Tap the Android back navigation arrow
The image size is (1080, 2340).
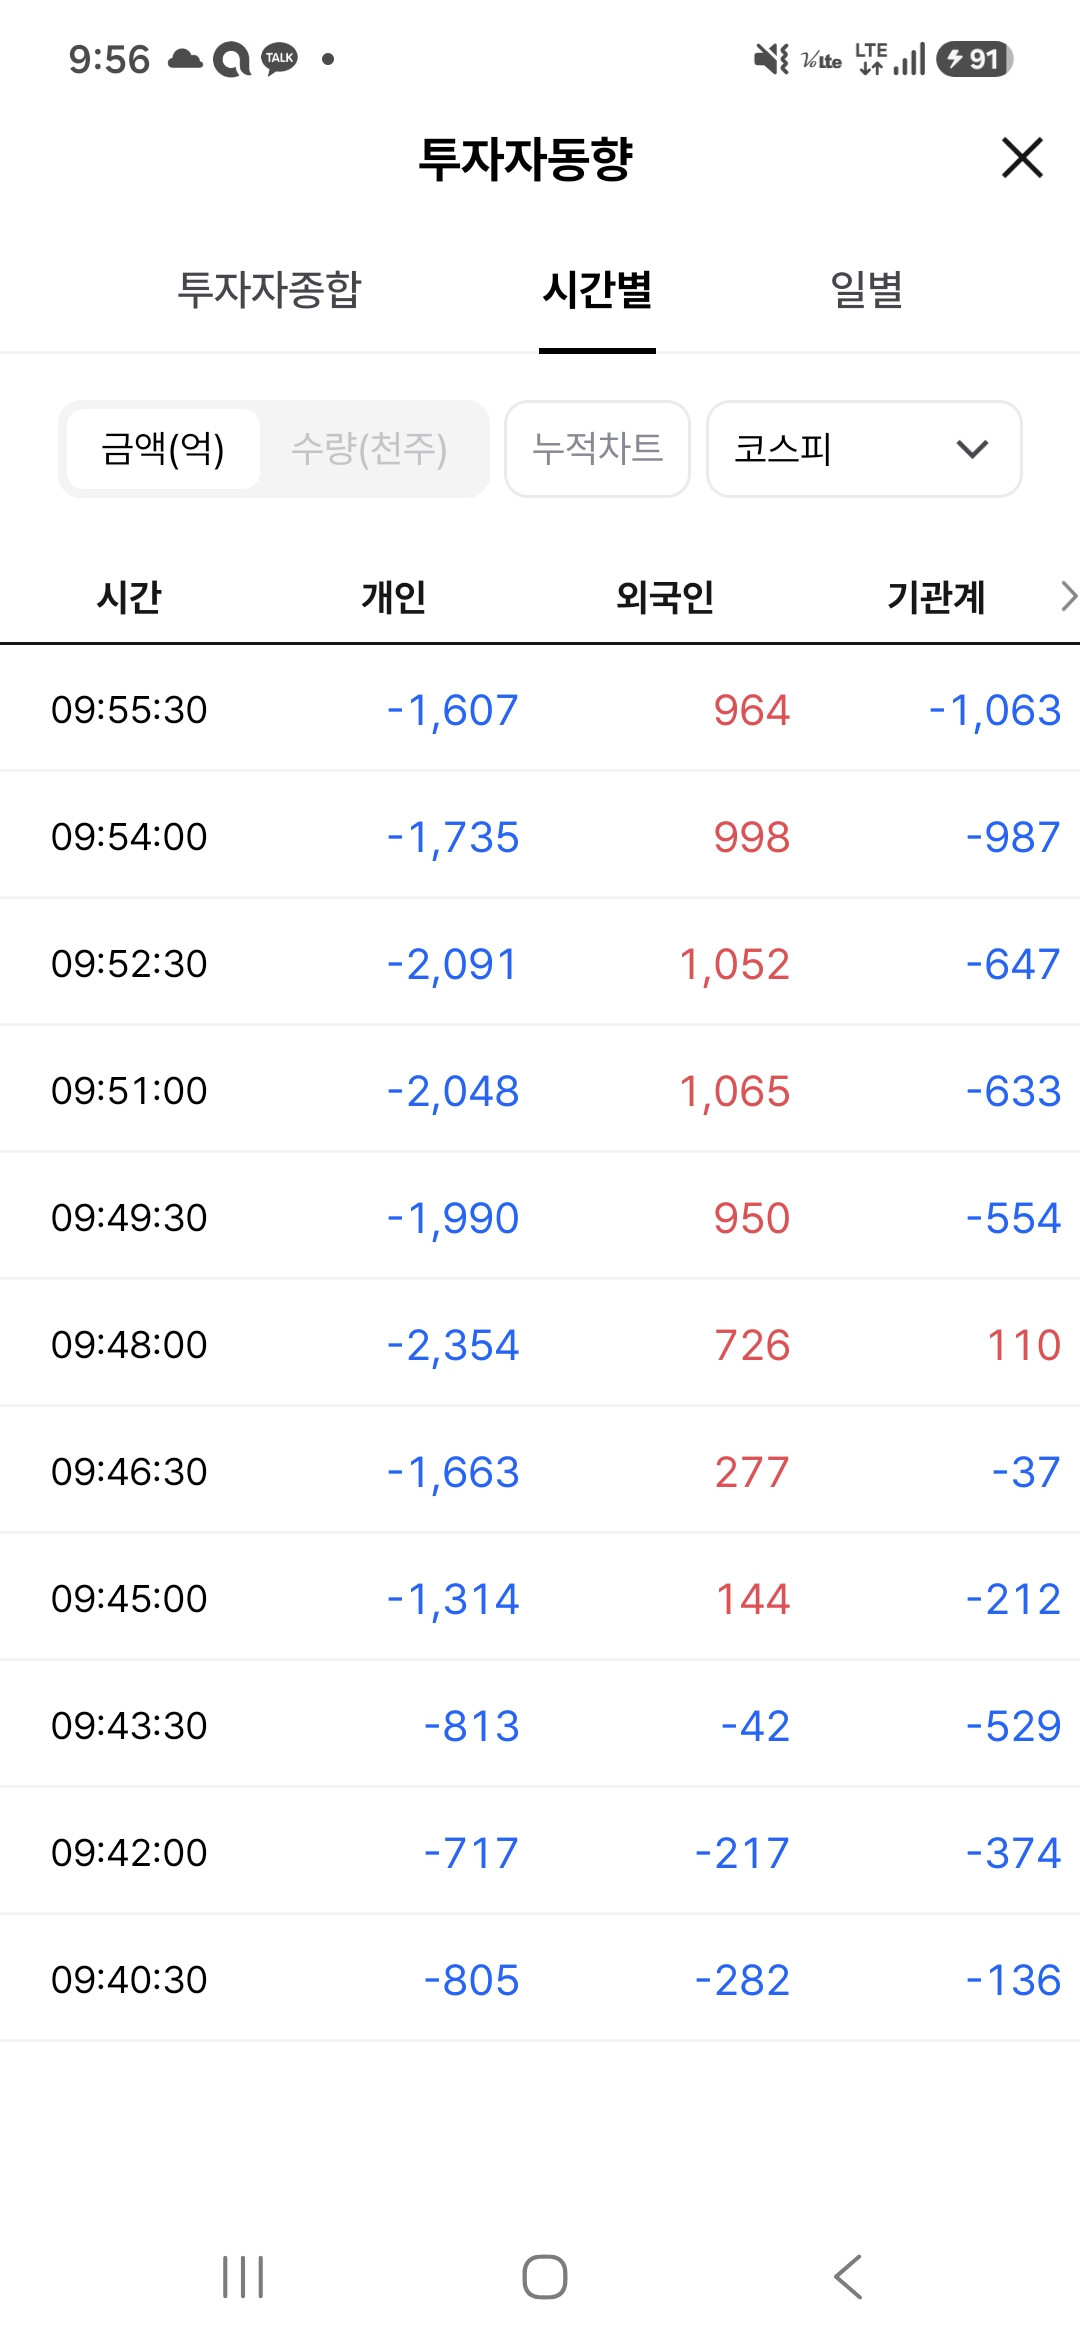tap(848, 2277)
